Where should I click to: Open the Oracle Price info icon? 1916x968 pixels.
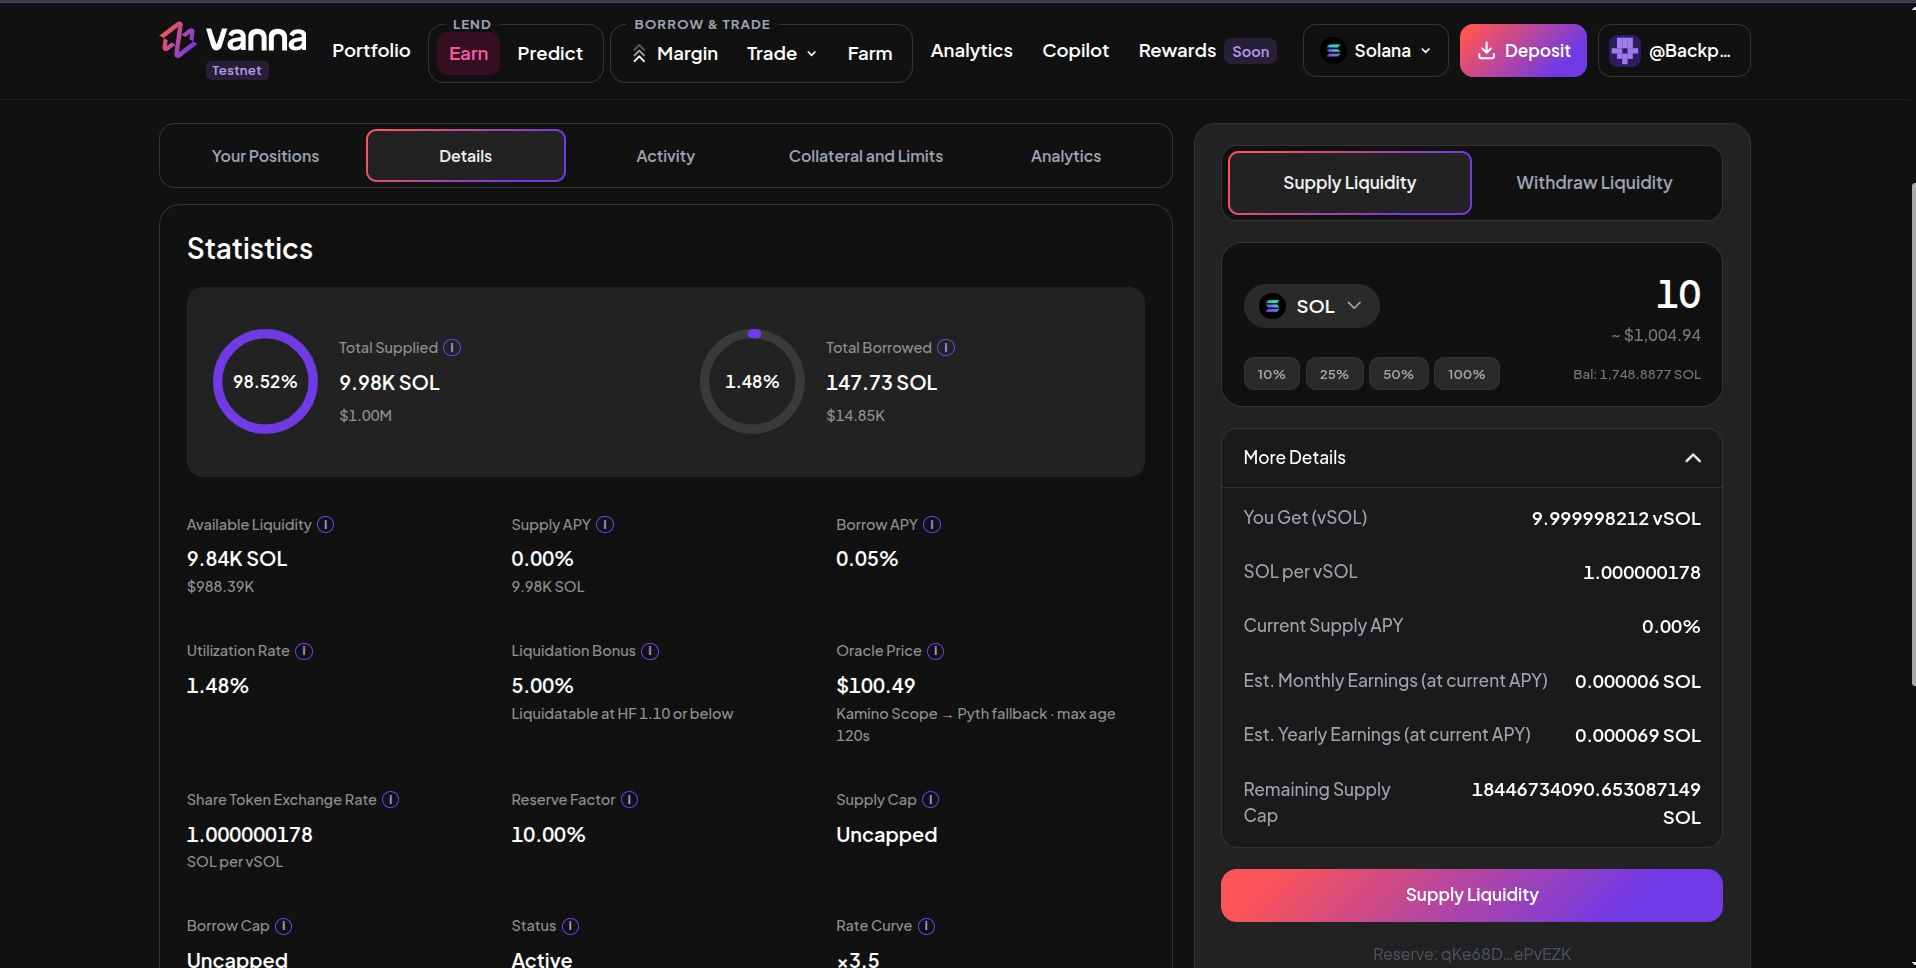pos(936,651)
